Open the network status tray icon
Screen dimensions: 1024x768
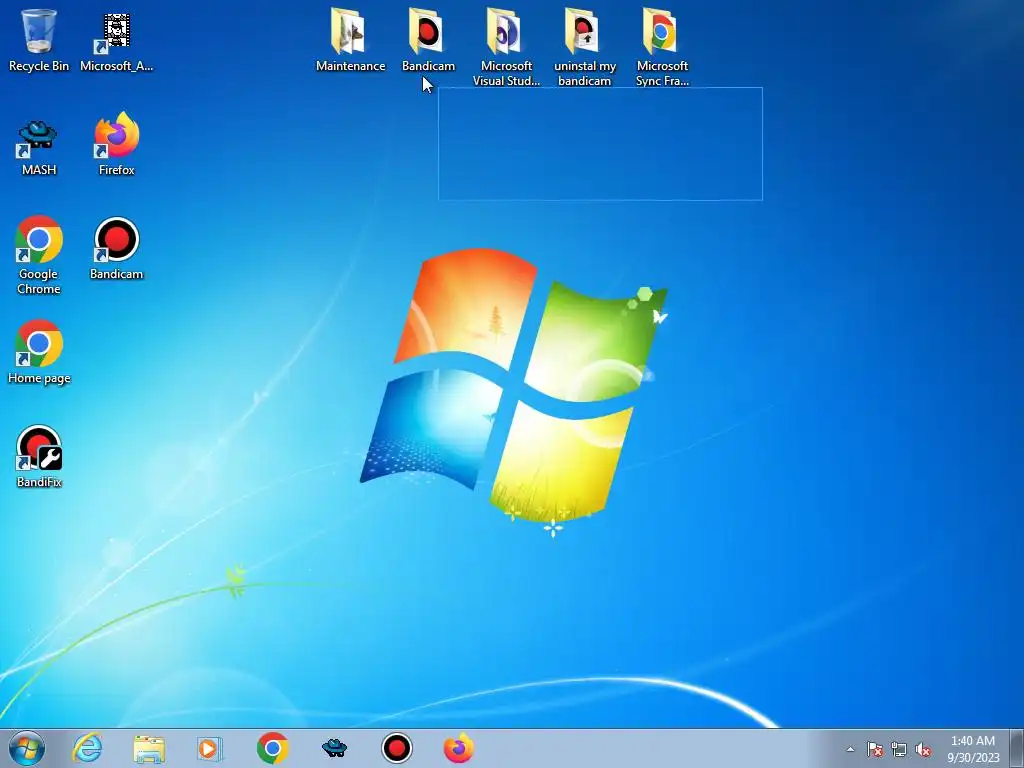tap(899, 749)
